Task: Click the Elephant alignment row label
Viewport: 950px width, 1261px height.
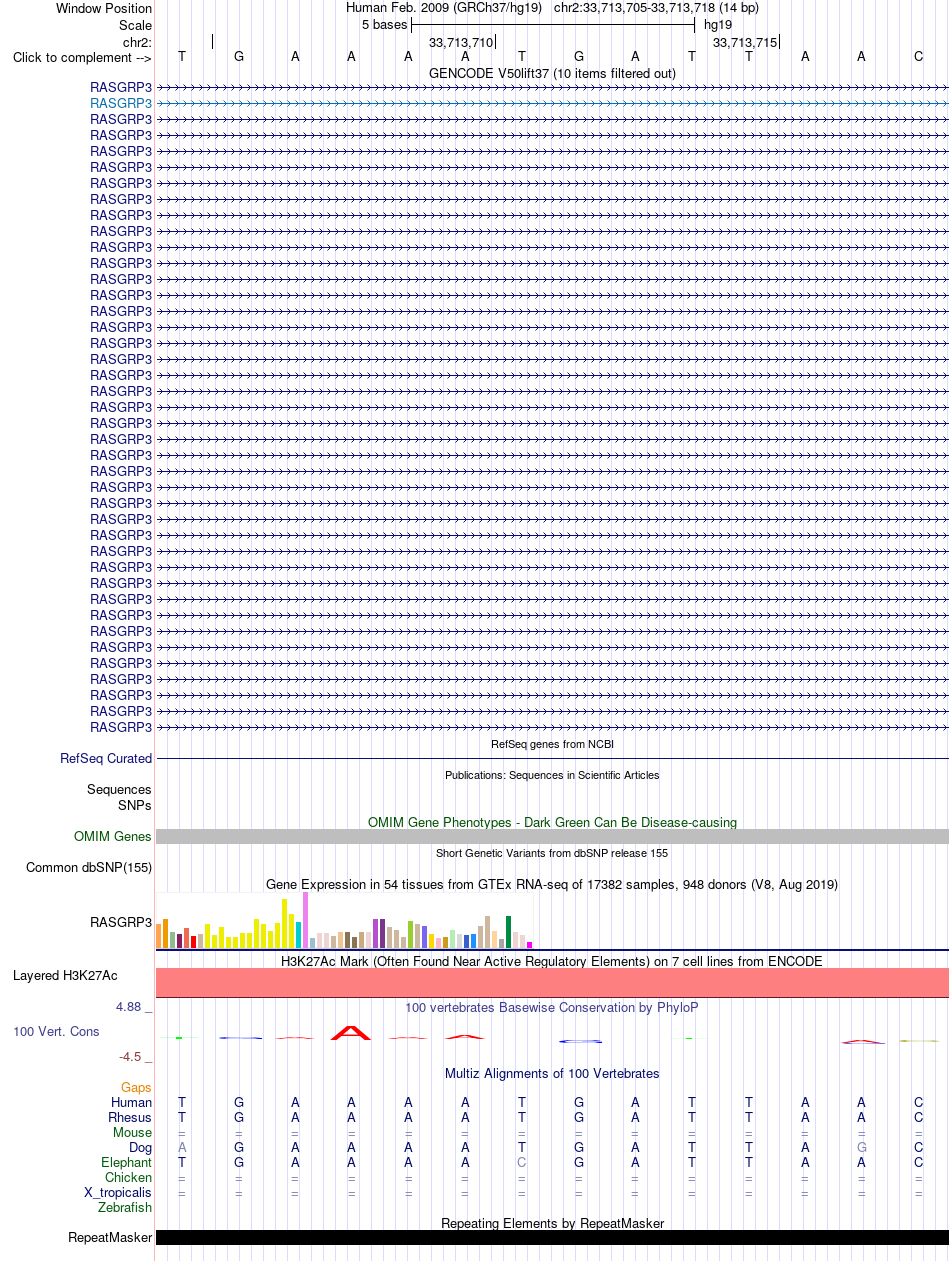Action: coord(127,1162)
